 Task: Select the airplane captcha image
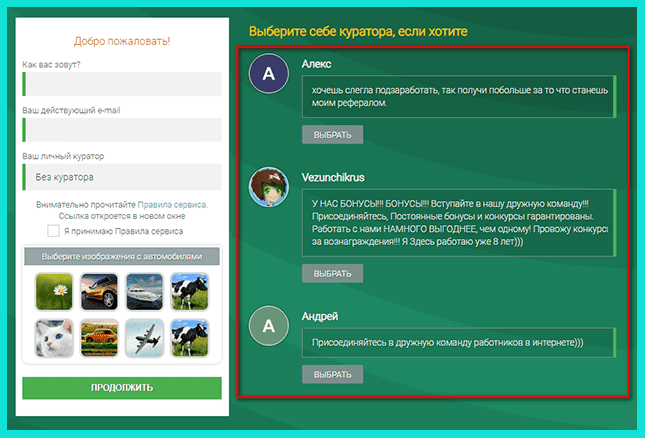143,339
